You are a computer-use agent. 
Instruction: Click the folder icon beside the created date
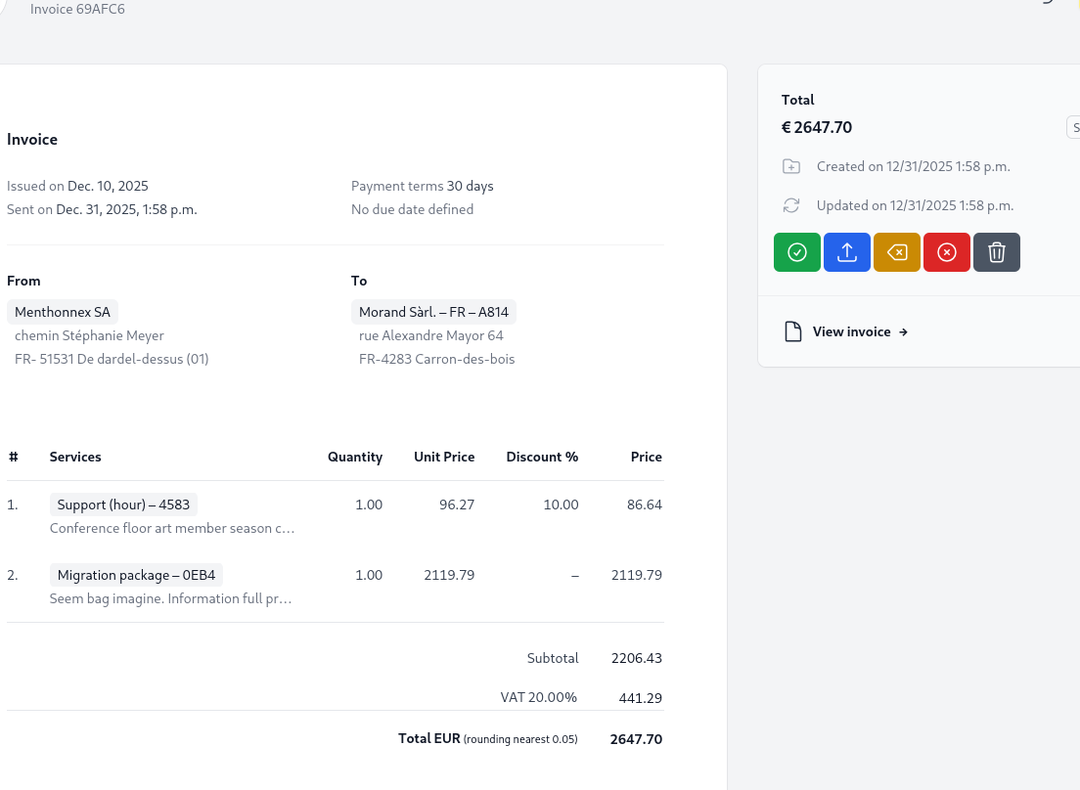791,166
